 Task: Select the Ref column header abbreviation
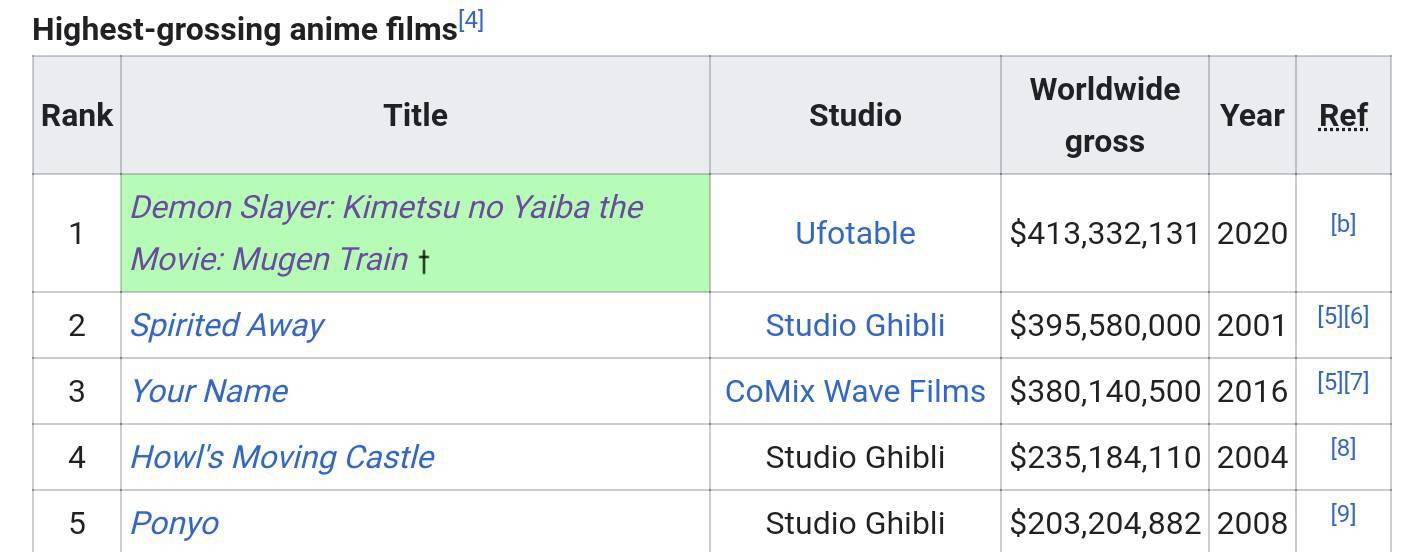[1343, 115]
